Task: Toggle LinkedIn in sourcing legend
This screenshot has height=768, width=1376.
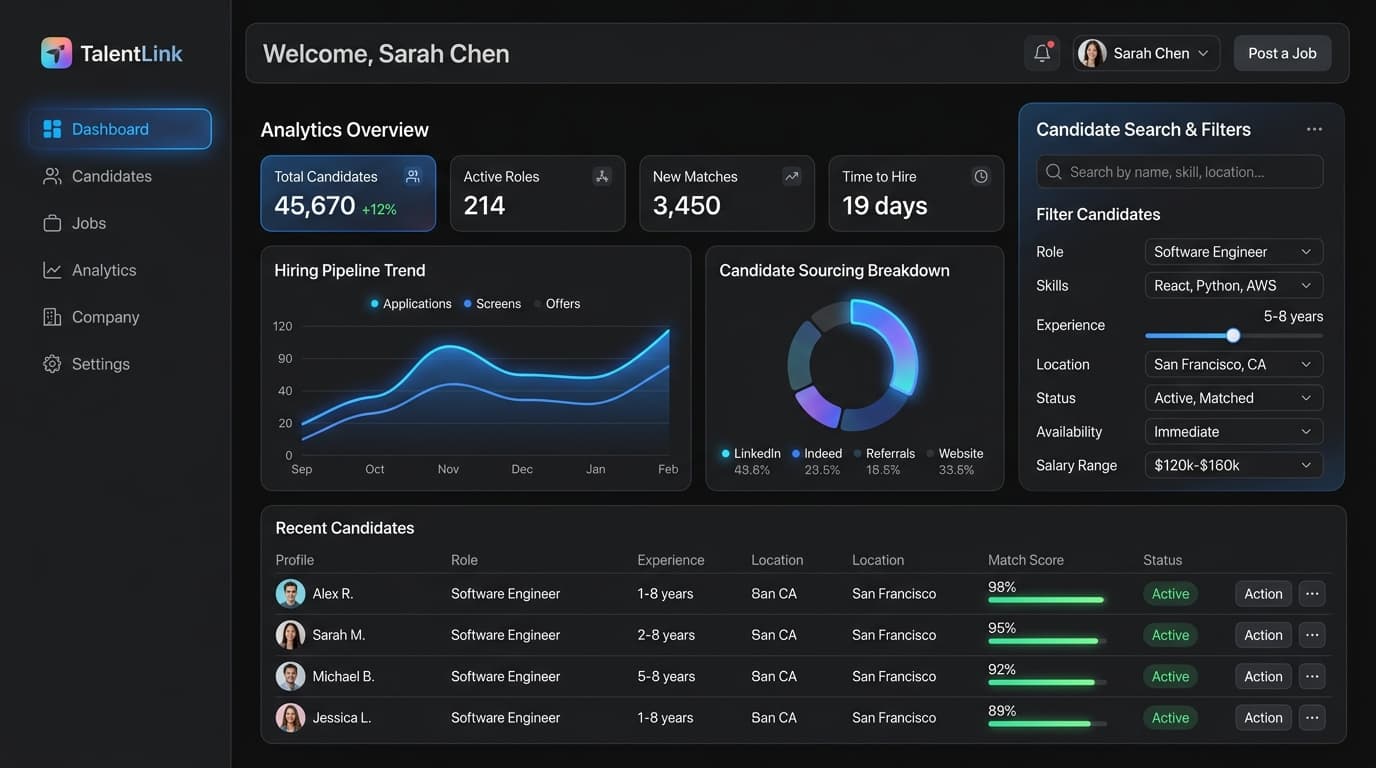Action: pos(751,453)
